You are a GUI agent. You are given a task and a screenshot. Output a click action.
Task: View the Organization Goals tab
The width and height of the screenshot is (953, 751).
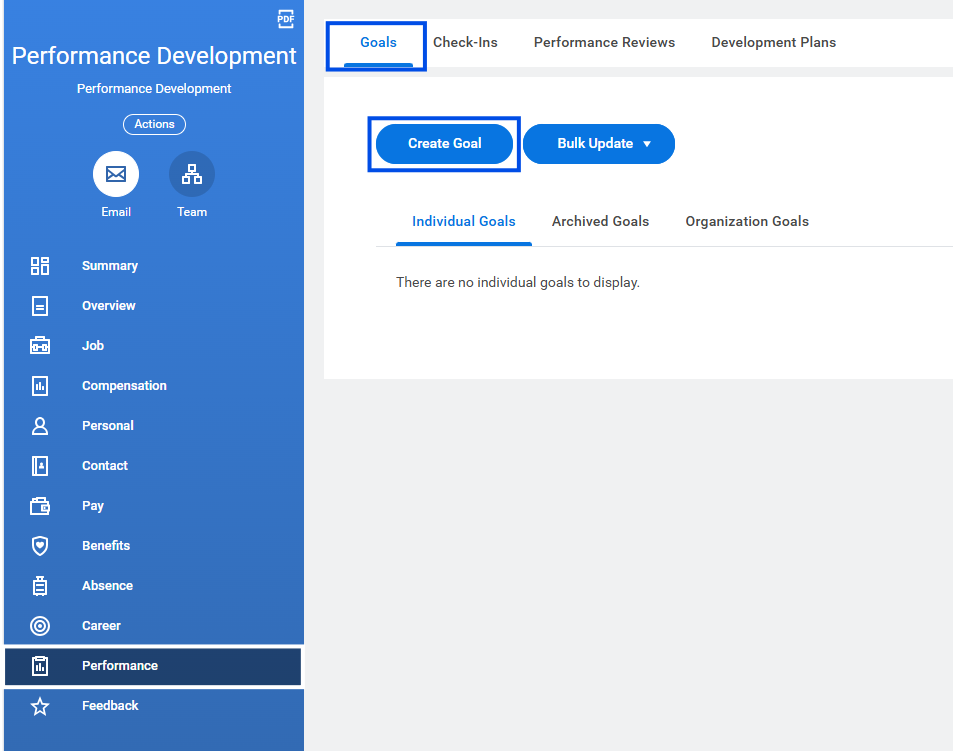(747, 221)
